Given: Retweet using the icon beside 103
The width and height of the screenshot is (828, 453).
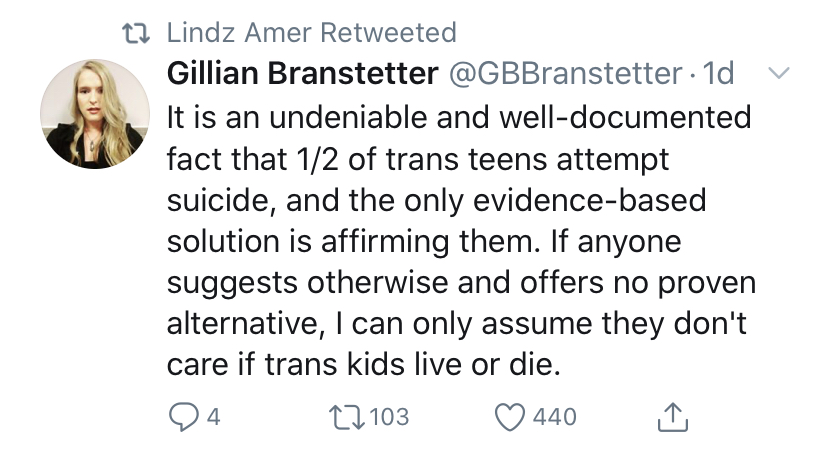Looking at the screenshot, I should [346, 417].
